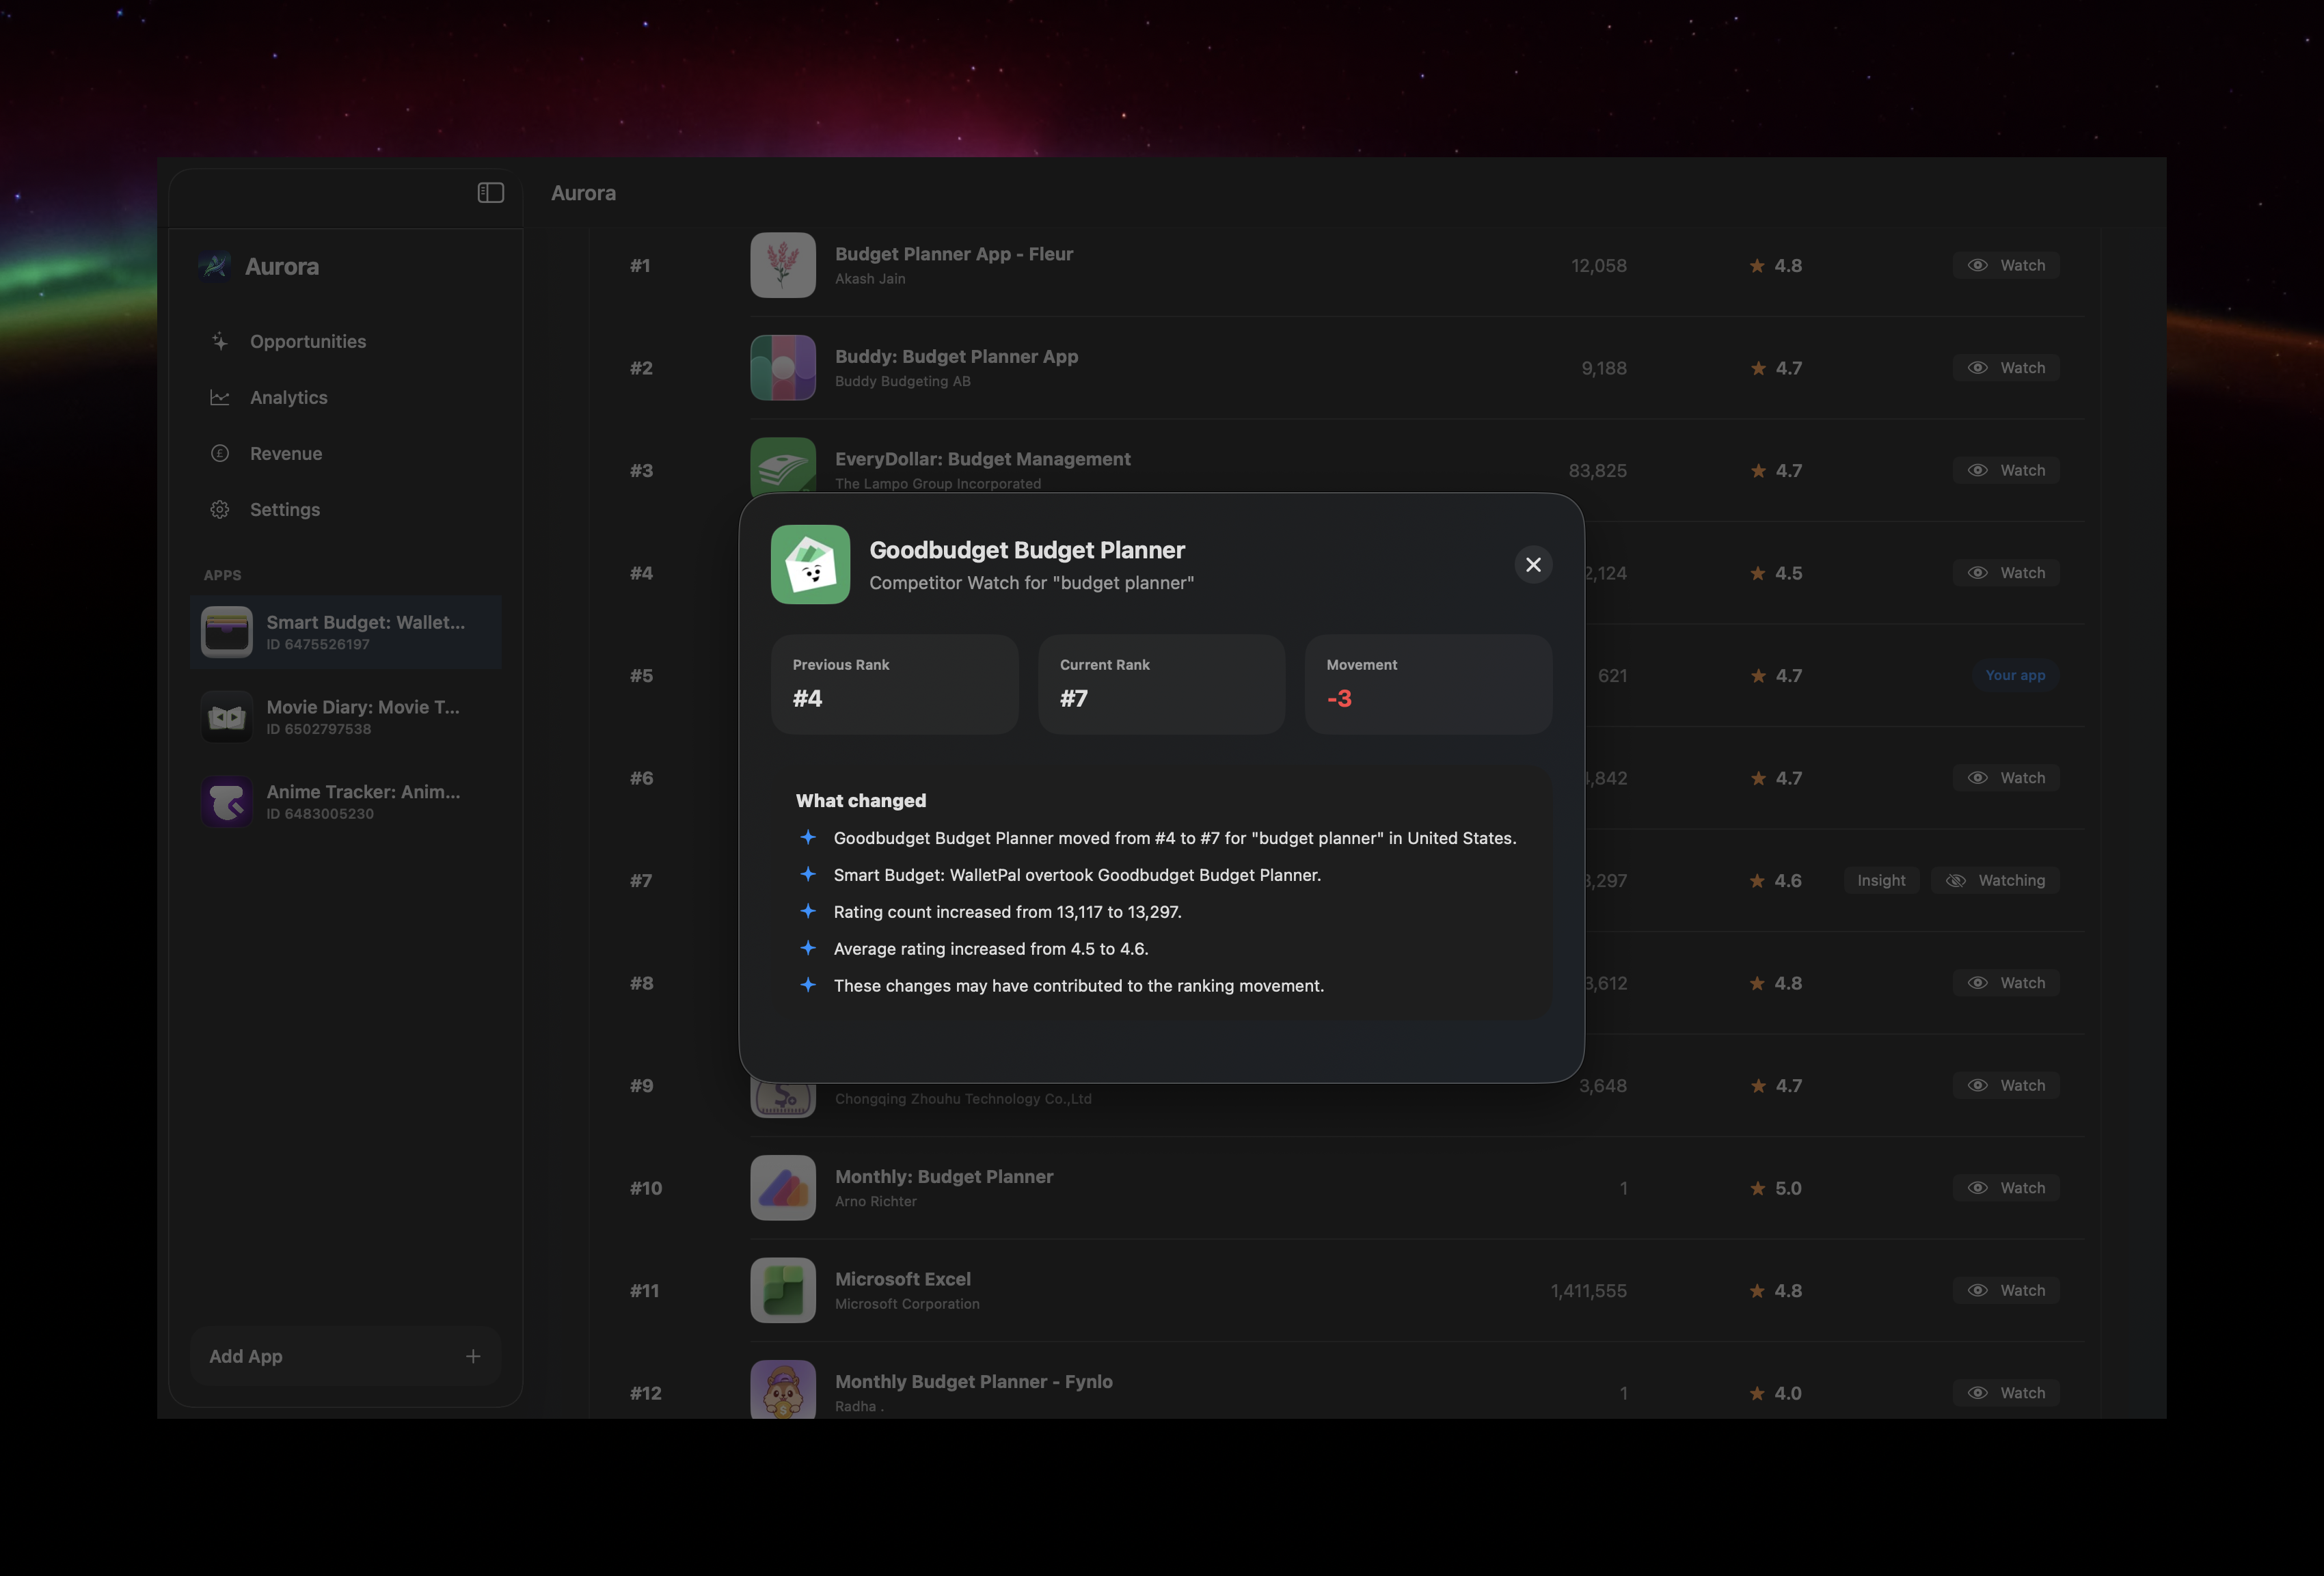The width and height of the screenshot is (2324, 1576).
Task: Click the Analytics chart icon
Action: pyautogui.click(x=220, y=397)
